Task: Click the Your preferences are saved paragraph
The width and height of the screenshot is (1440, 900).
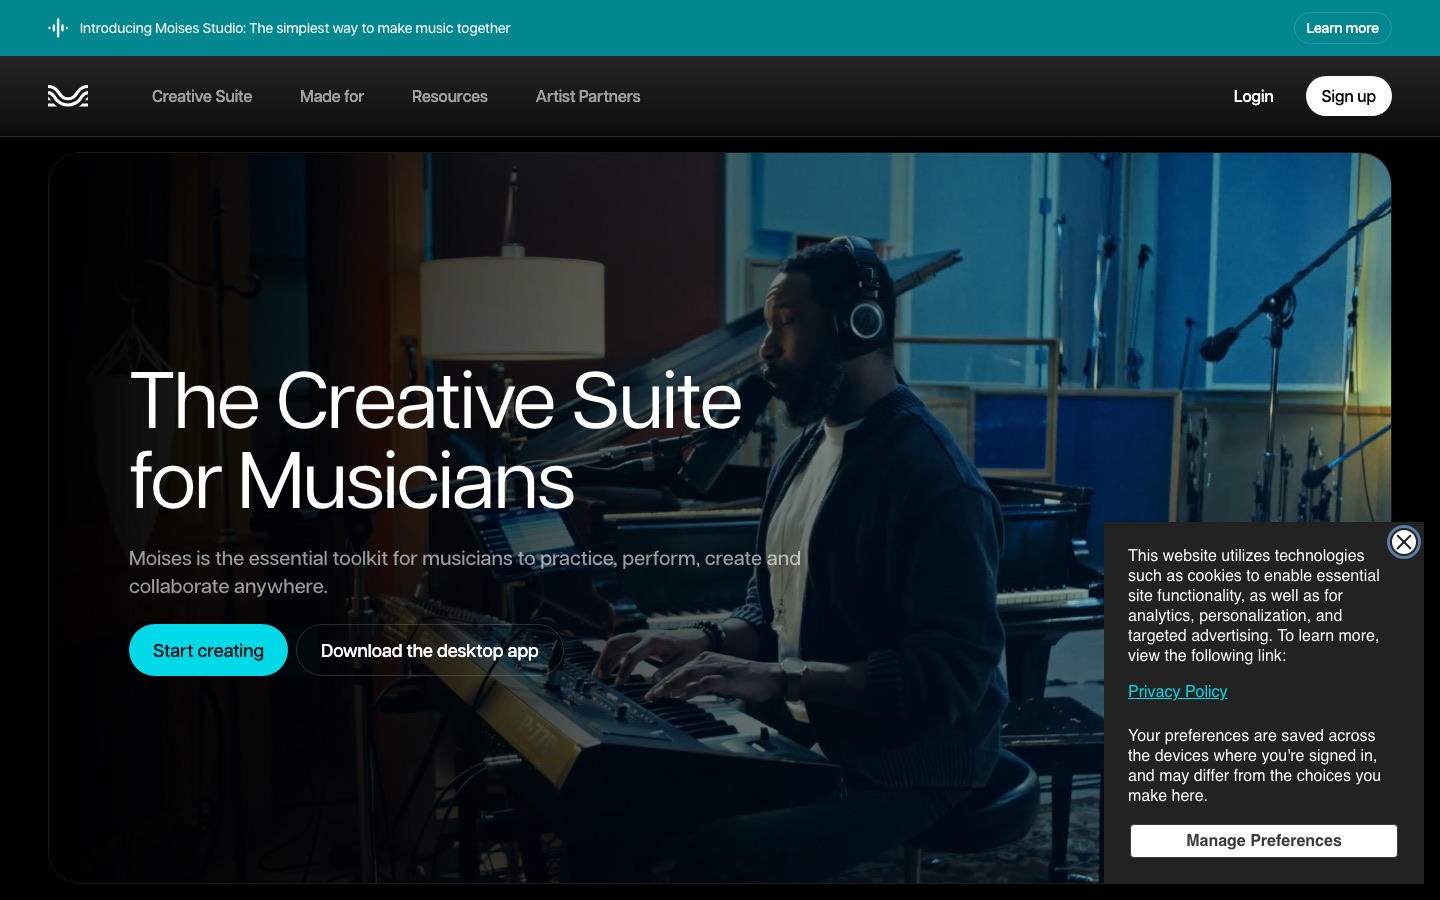Action: point(1254,765)
